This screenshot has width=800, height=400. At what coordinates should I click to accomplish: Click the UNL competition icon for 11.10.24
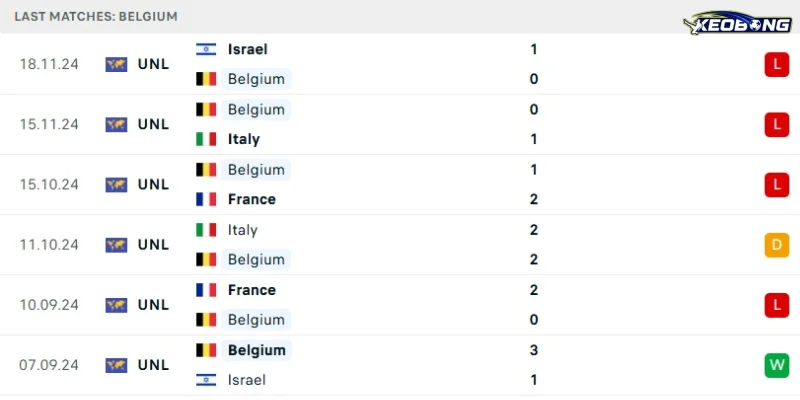pos(116,245)
